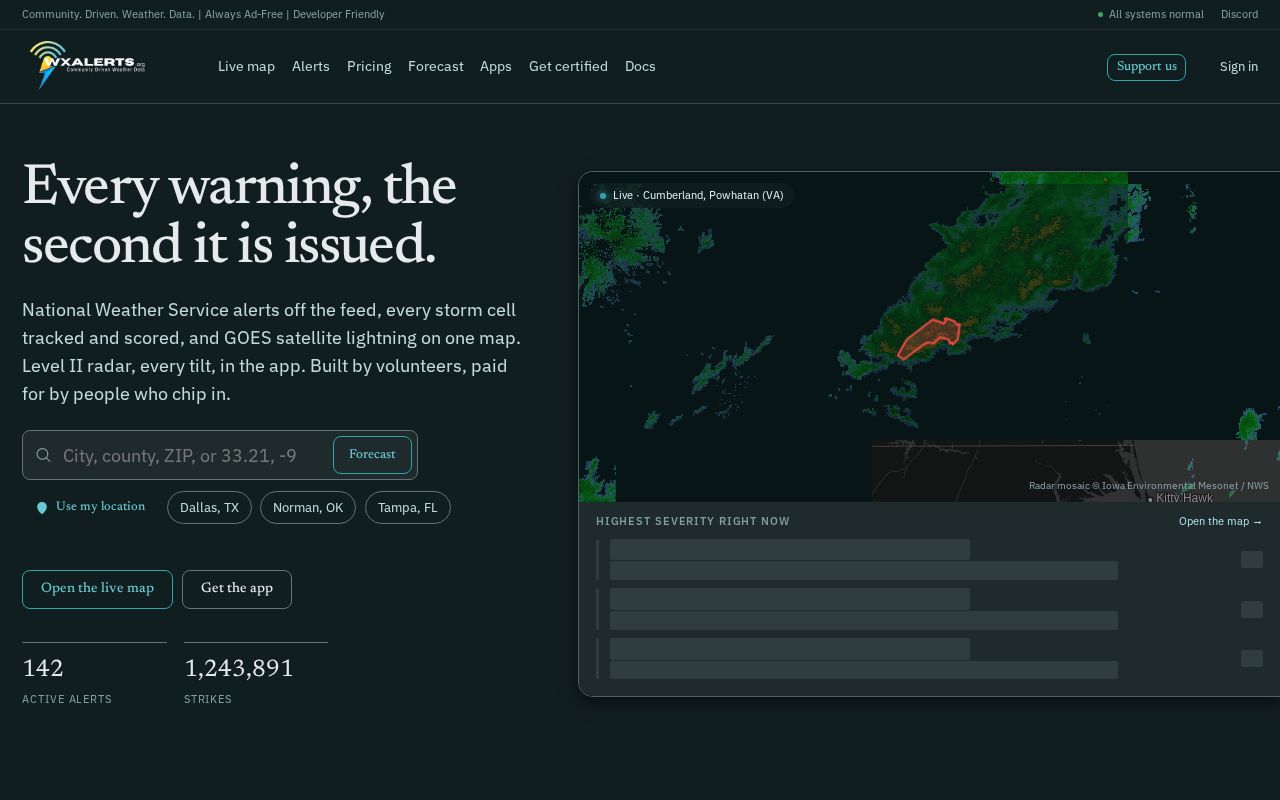Click the Sign in link
The image size is (1280, 800).
tap(1239, 66)
